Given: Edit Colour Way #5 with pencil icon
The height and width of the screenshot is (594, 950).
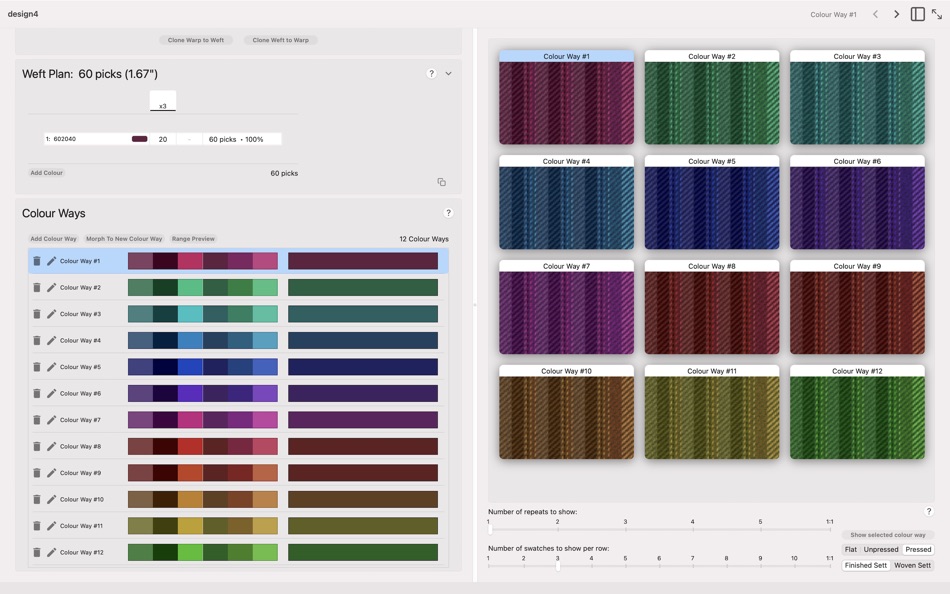Looking at the screenshot, I should [x=51, y=367].
